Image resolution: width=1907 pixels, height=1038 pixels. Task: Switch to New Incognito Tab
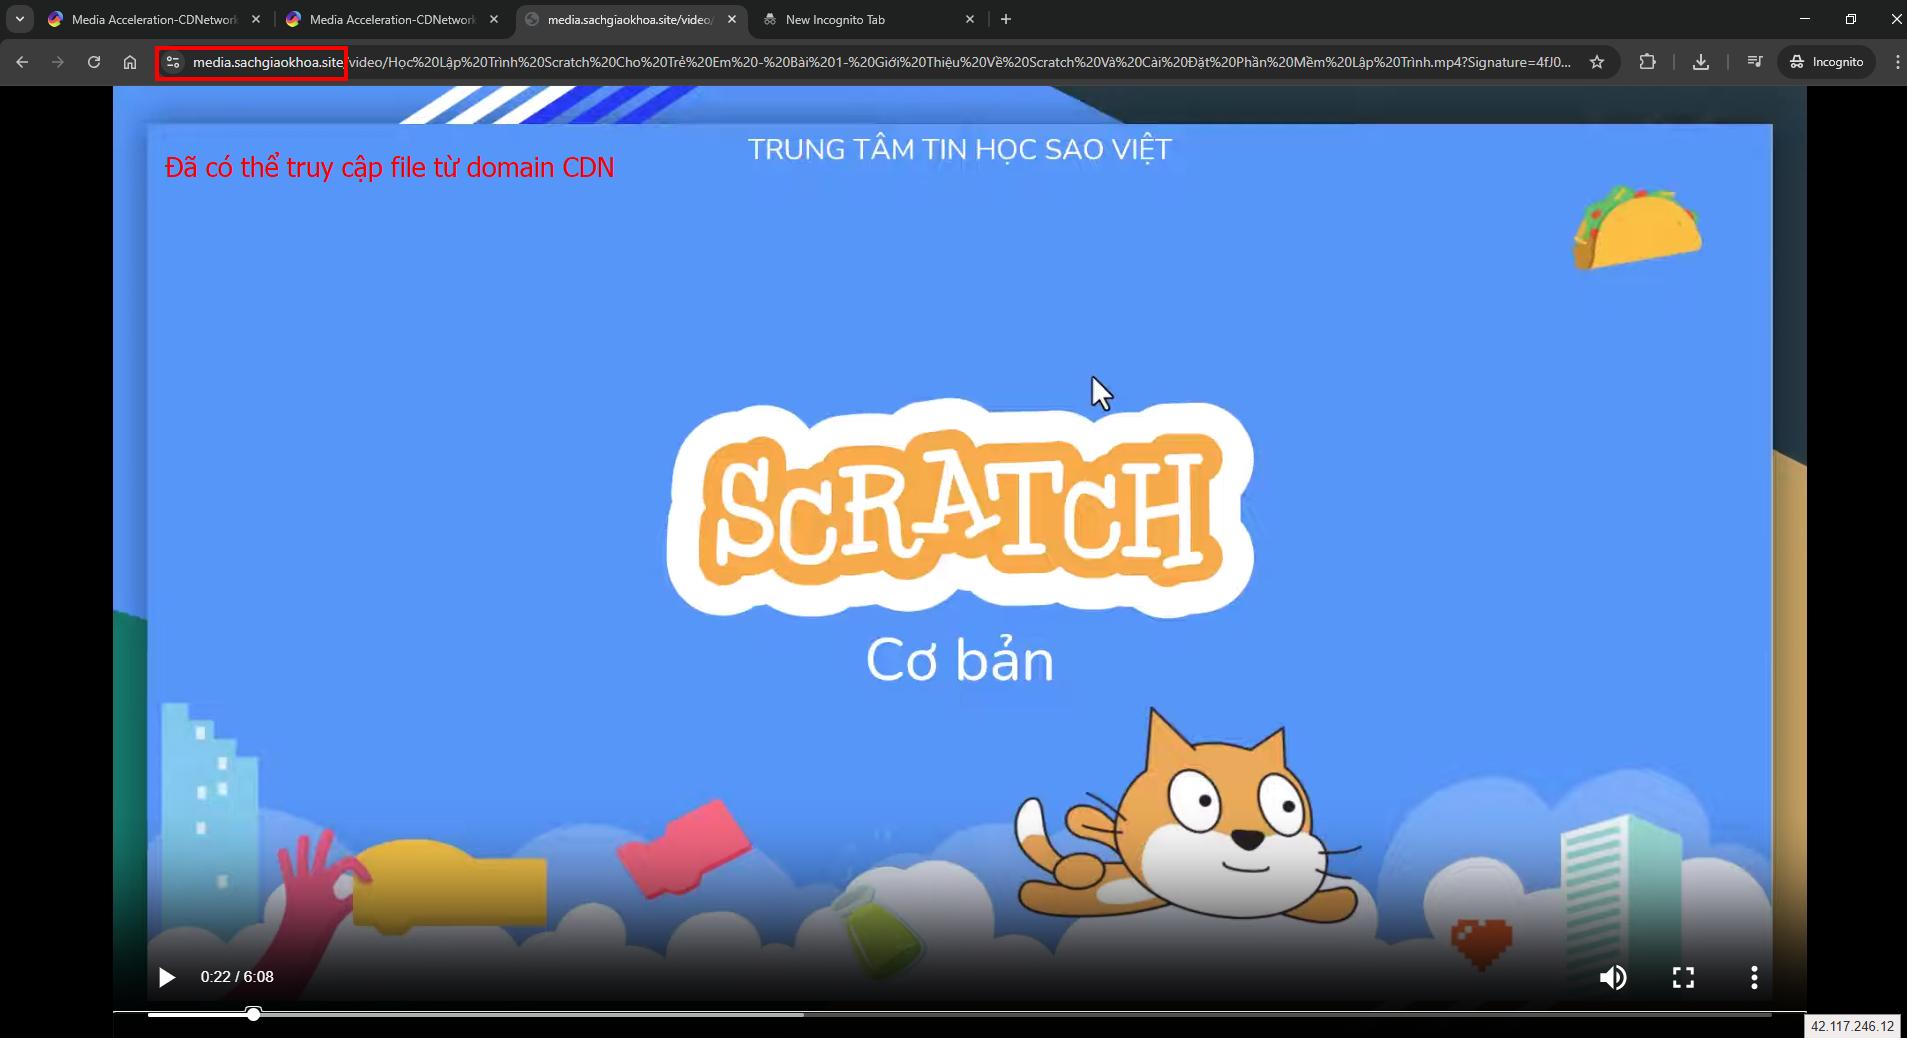pyautogui.click(x=860, y=19)
